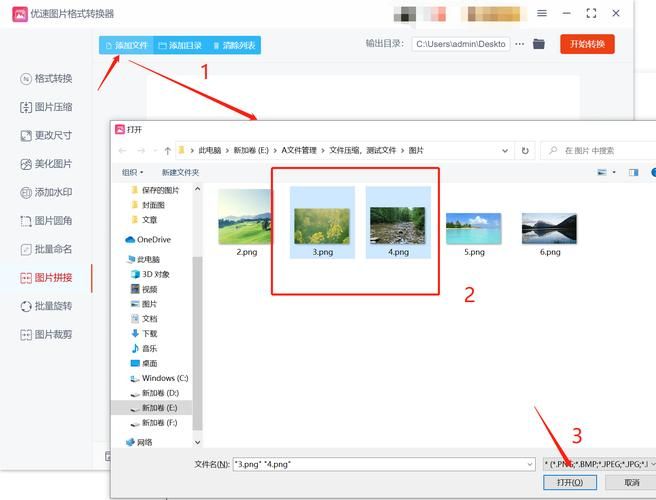Viewport: 656px width, 500px height.
Task: Click the 添加文件 button
Action: point(126,45)
